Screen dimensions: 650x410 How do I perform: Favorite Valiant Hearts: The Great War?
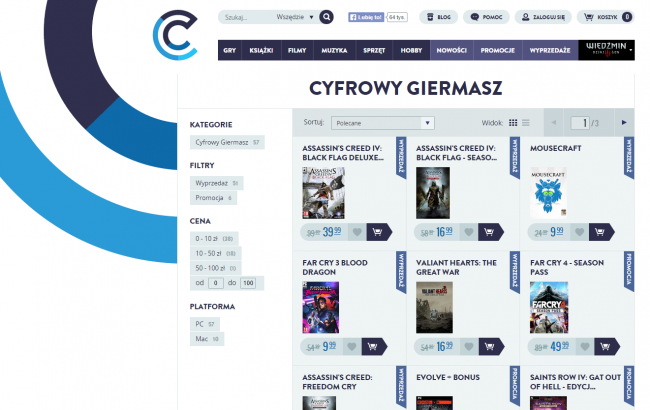[x=469, y=347]
